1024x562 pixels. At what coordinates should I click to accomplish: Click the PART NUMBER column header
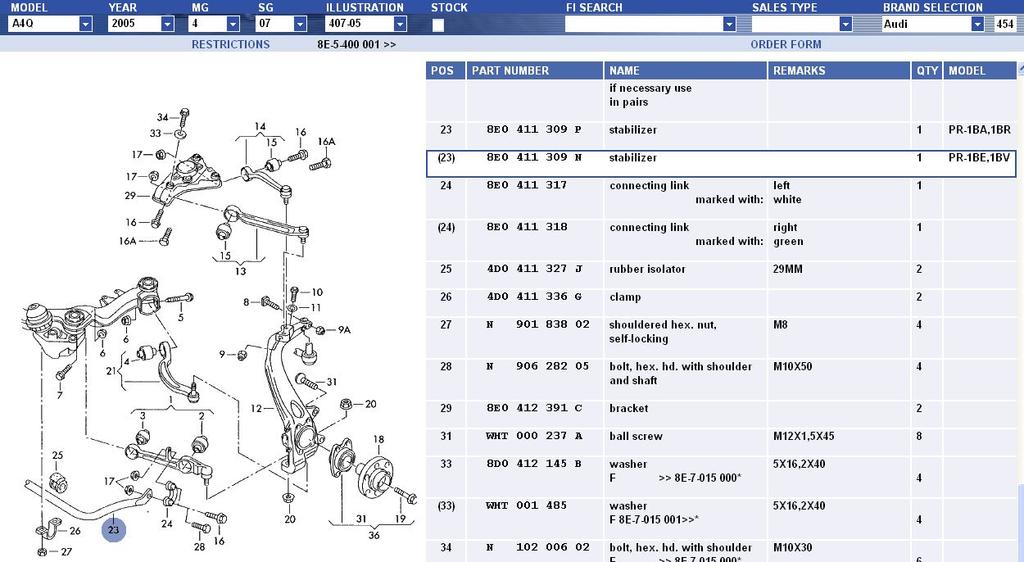[510, 71]
